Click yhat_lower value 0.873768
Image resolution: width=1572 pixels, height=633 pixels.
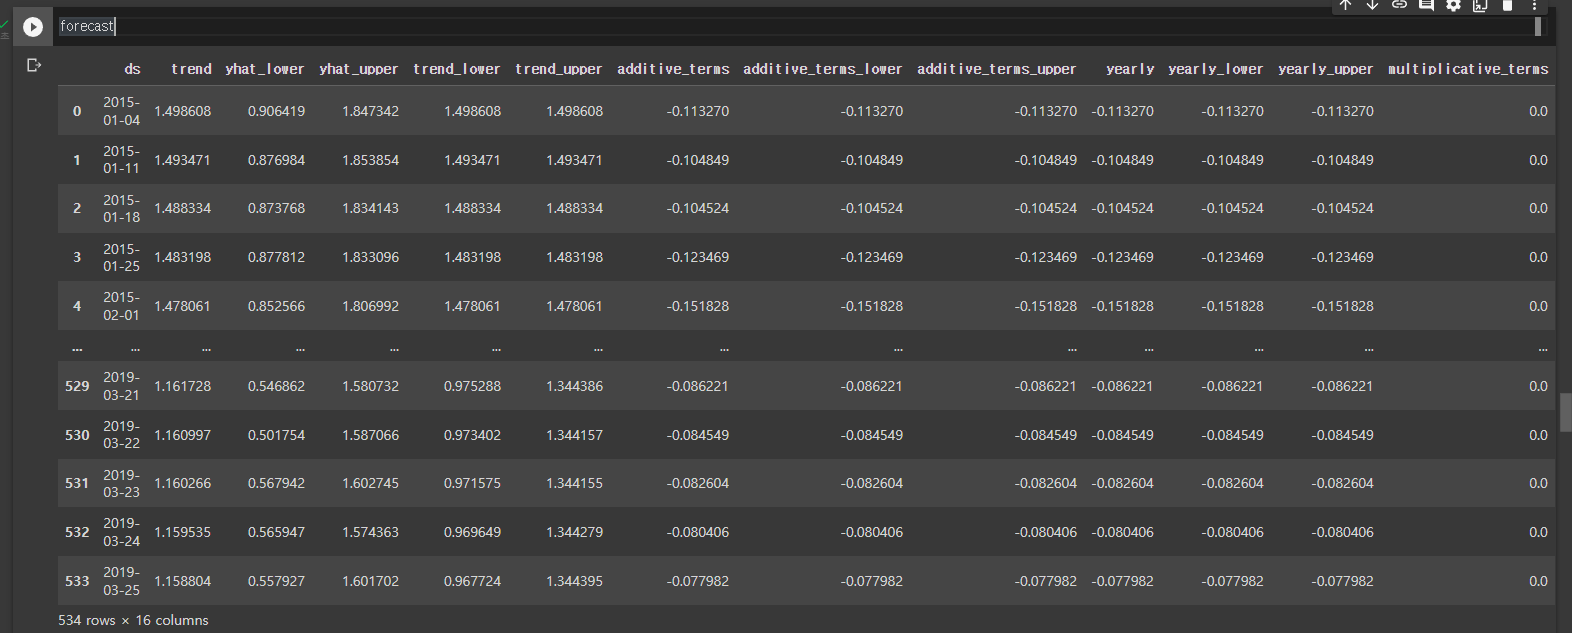[276, 208]
